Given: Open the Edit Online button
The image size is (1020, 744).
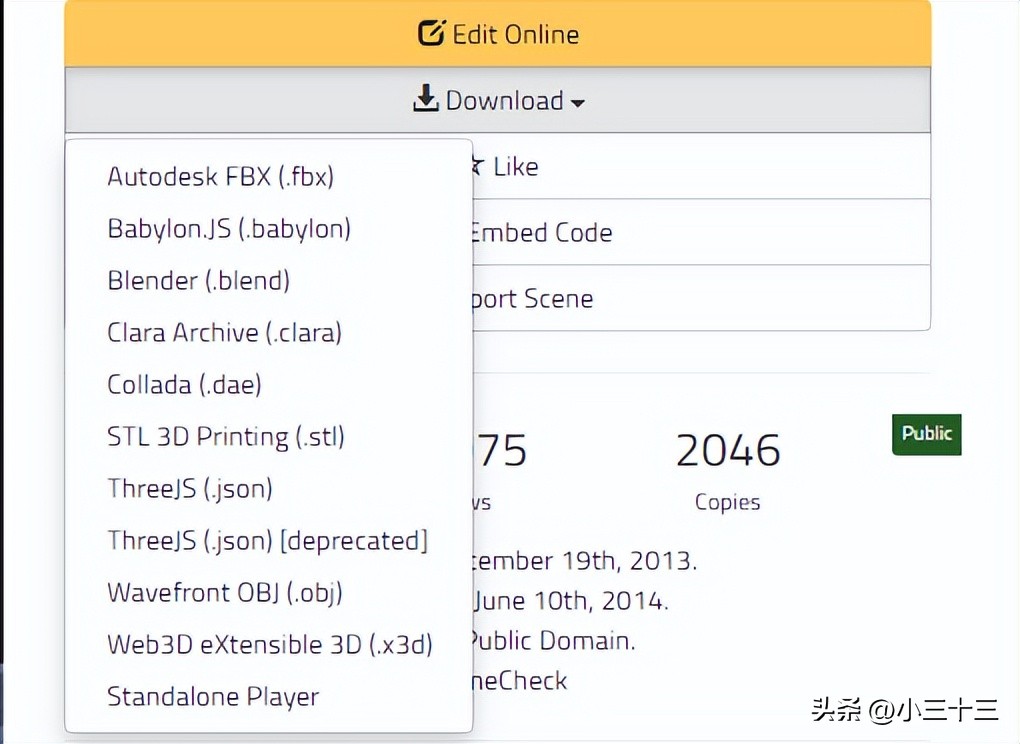Looking at the screenshot, I should coord(515,34).
